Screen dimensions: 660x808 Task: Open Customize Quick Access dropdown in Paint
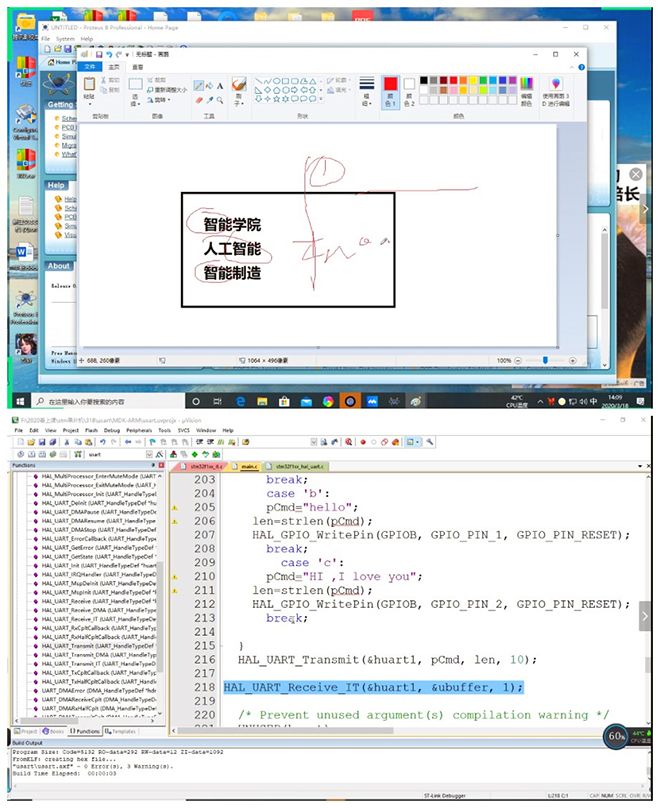coord(127,55)
